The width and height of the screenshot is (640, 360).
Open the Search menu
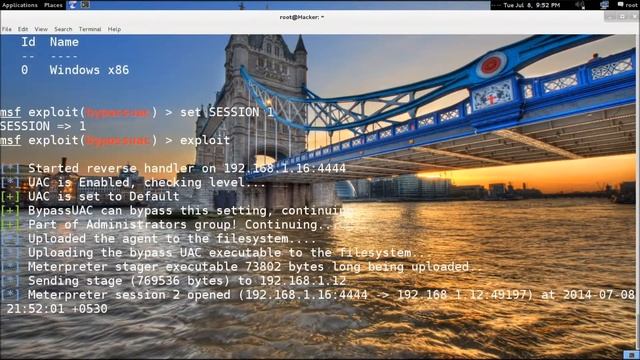click(63, 29)
